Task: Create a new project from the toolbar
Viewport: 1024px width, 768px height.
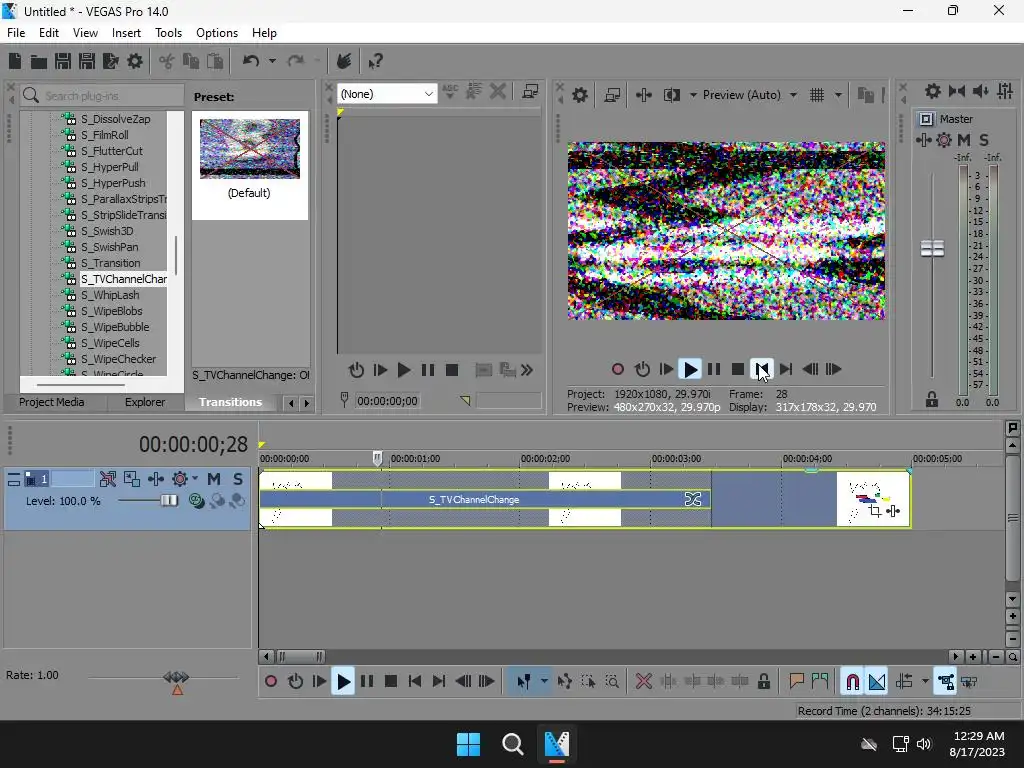Action: pyautogui.click(x=15, y=61)
